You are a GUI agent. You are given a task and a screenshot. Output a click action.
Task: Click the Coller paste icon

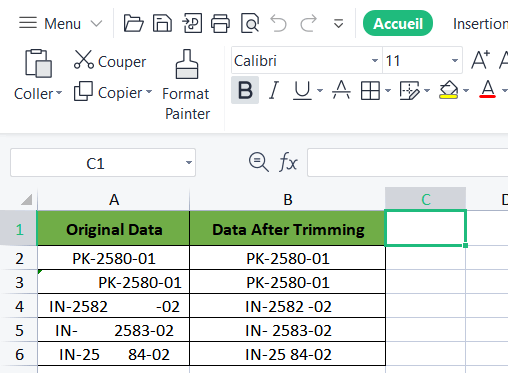[x=38, y=63]
